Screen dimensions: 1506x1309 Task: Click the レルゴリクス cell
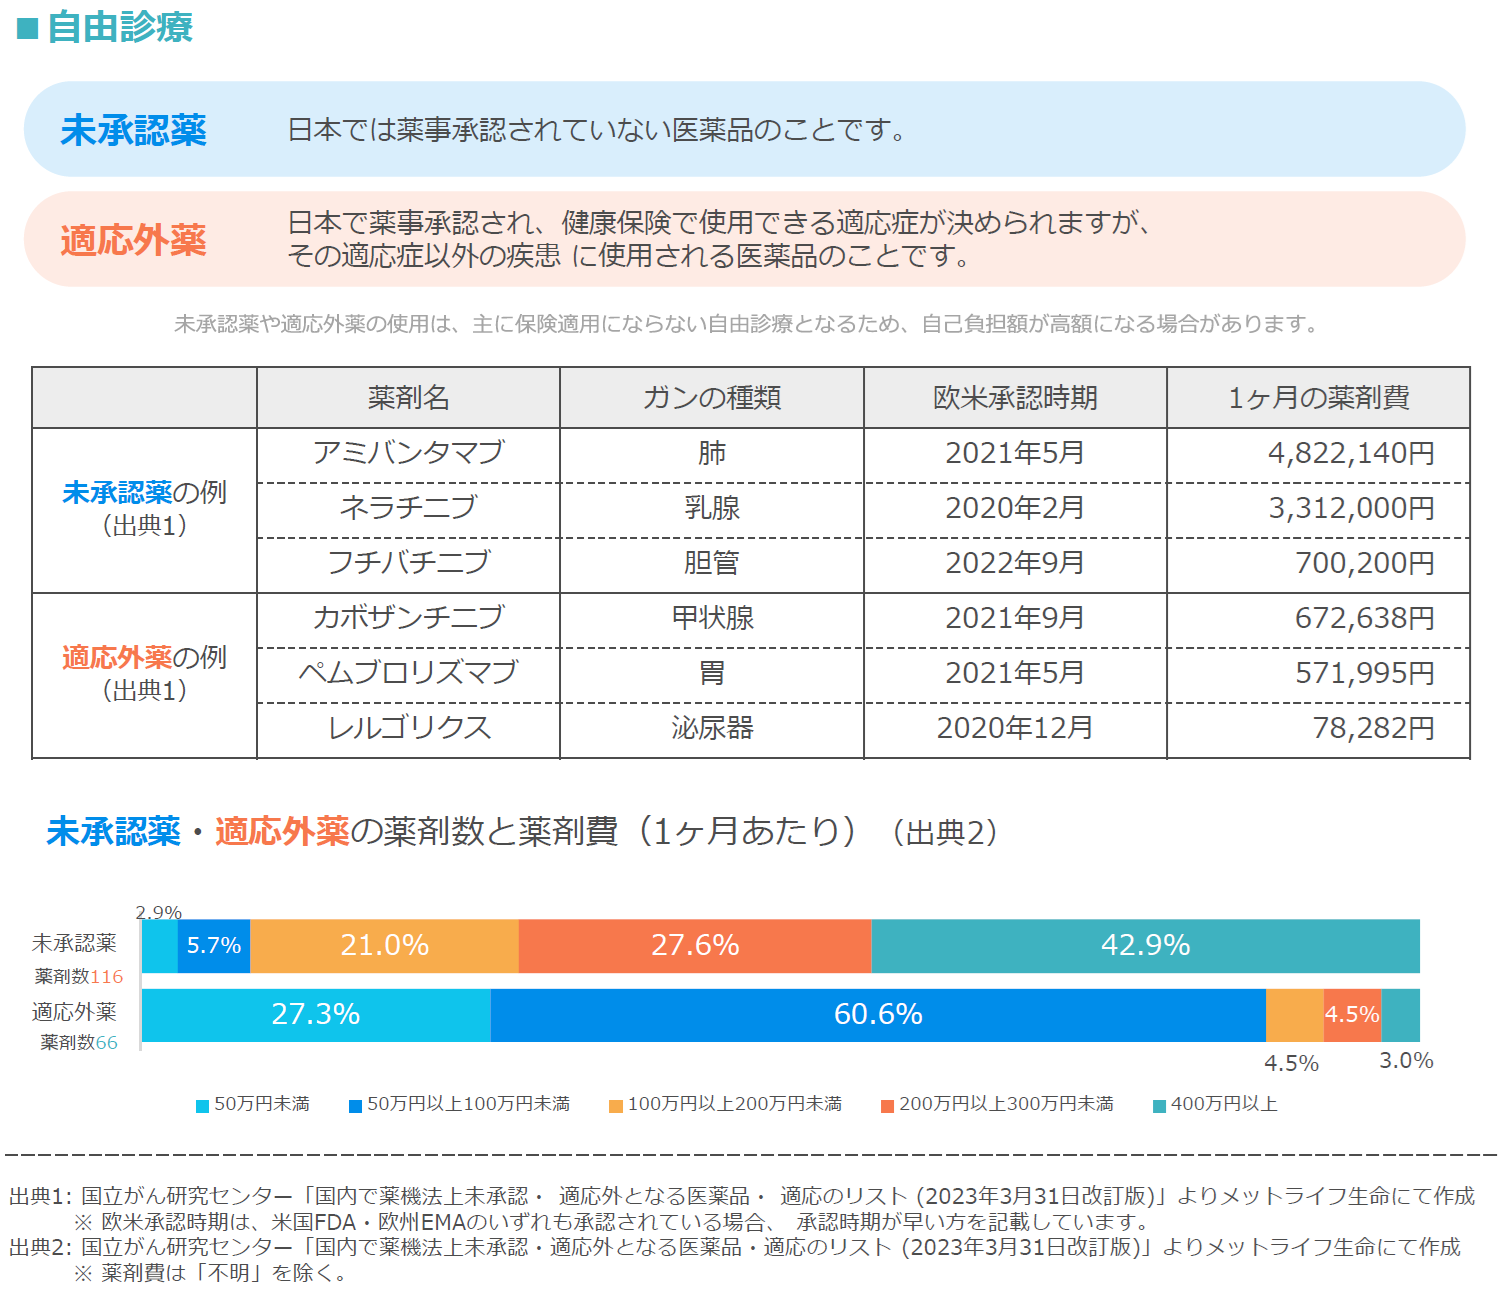pyautogui.click(x=408, y=729)
